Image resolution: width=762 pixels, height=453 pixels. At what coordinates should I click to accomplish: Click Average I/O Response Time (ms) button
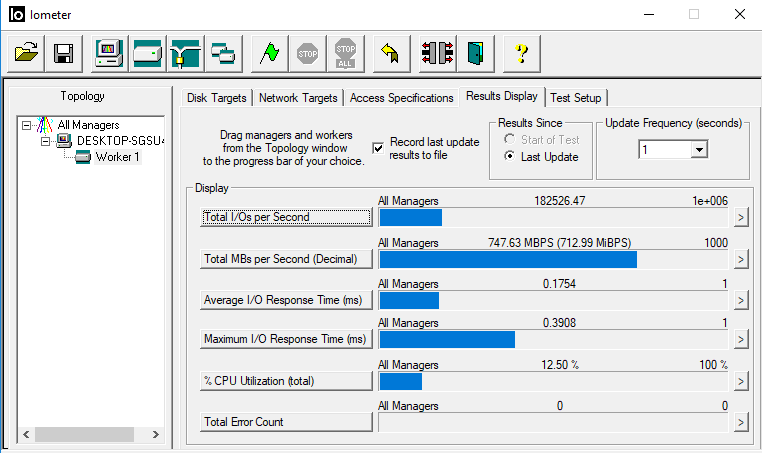(x=286, y=300)
